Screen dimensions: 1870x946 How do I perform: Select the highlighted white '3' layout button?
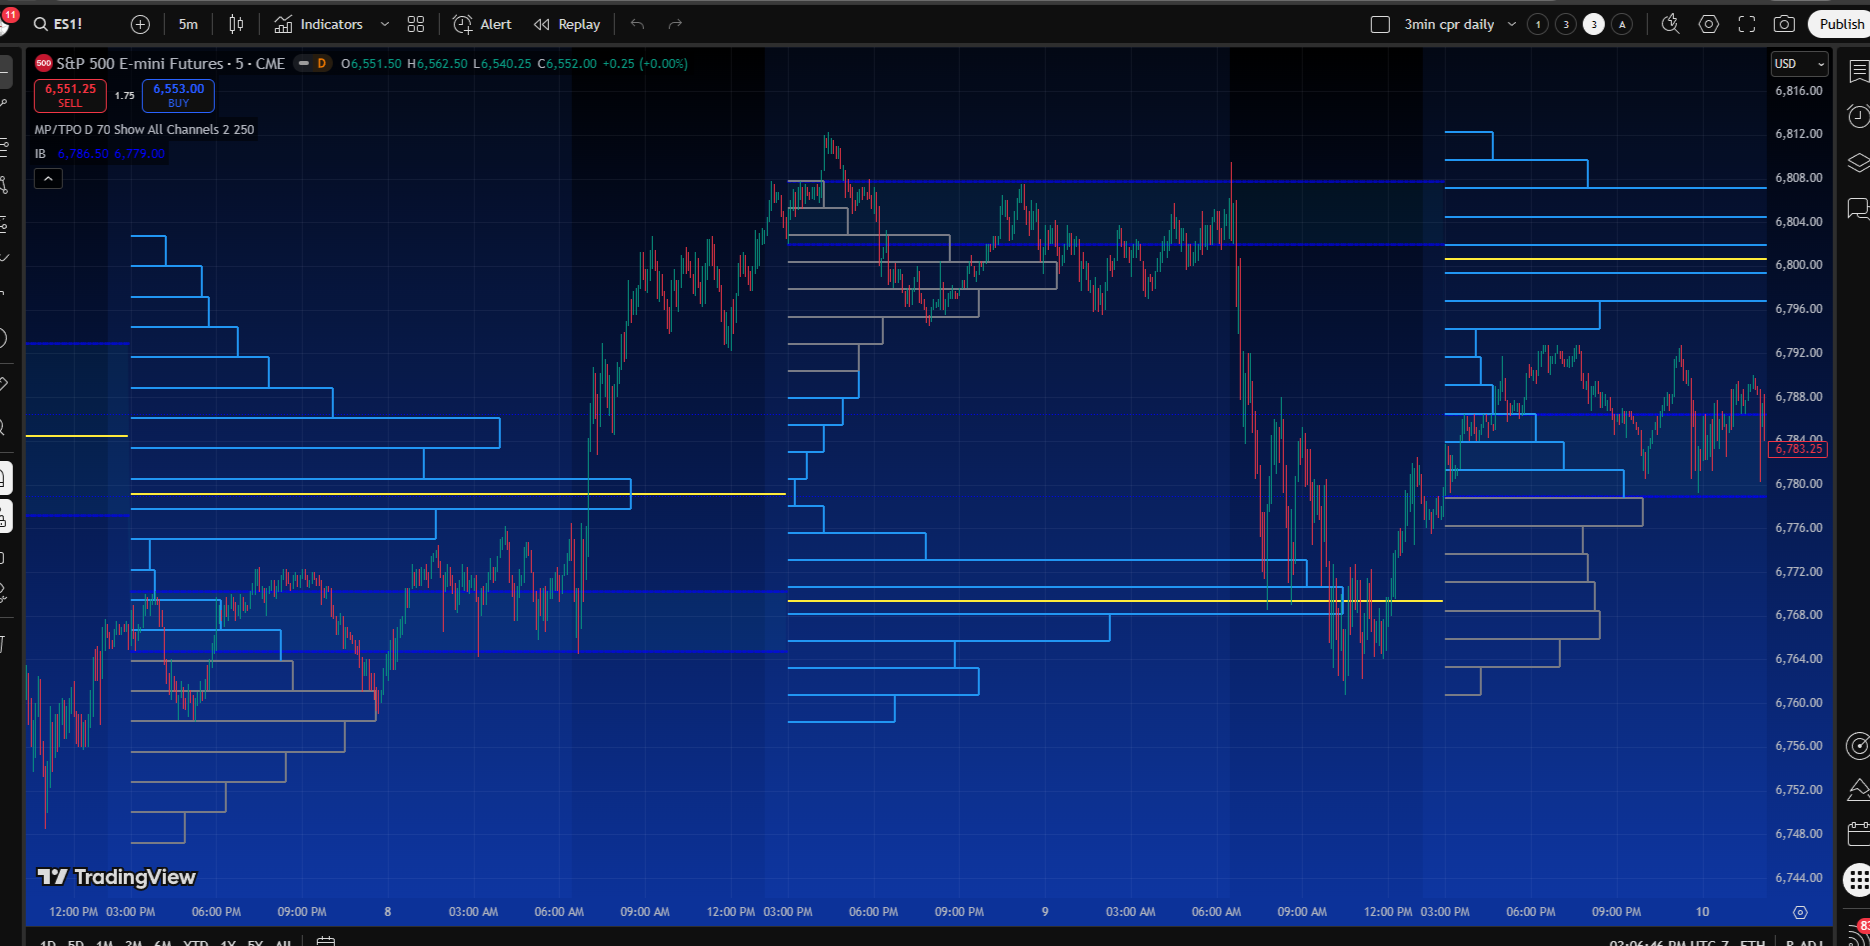coord(1594,24)
